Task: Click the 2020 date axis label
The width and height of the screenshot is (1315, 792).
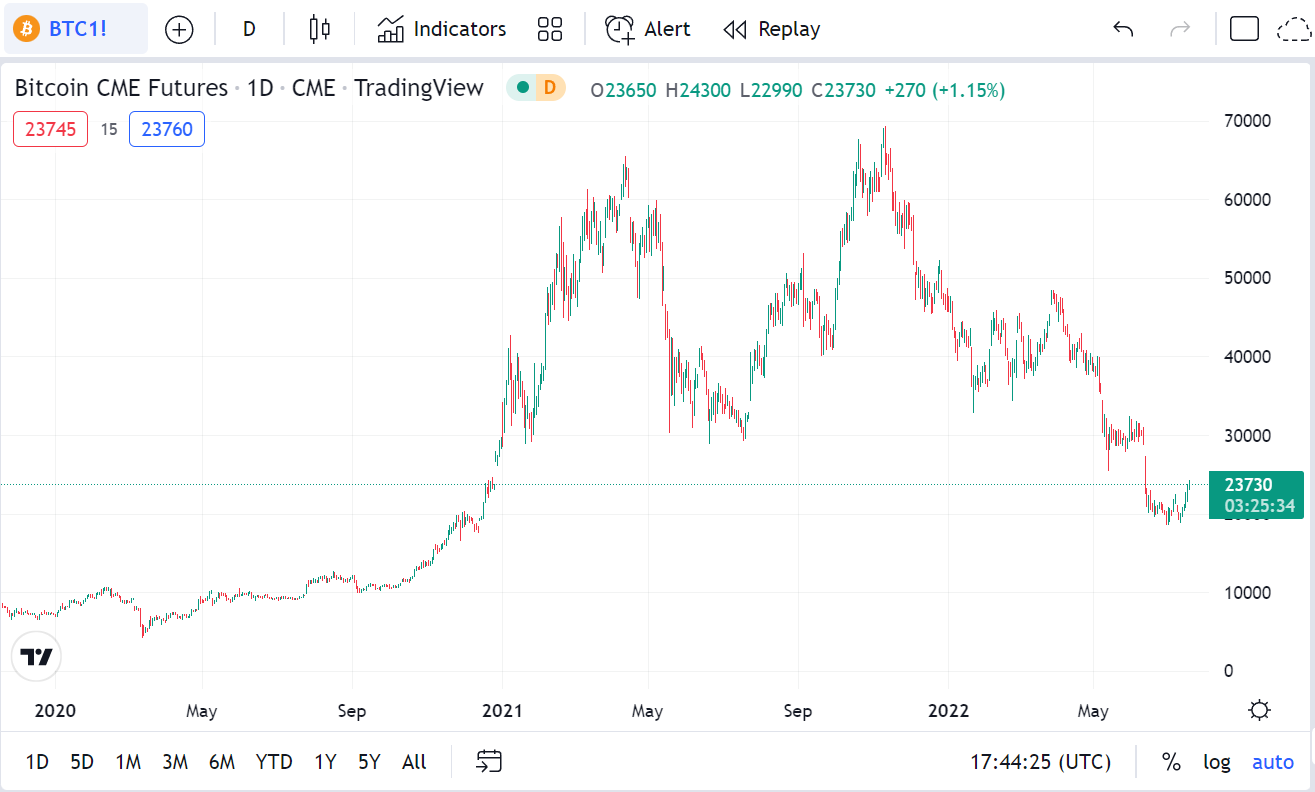Action: click(x=55, y=711)
